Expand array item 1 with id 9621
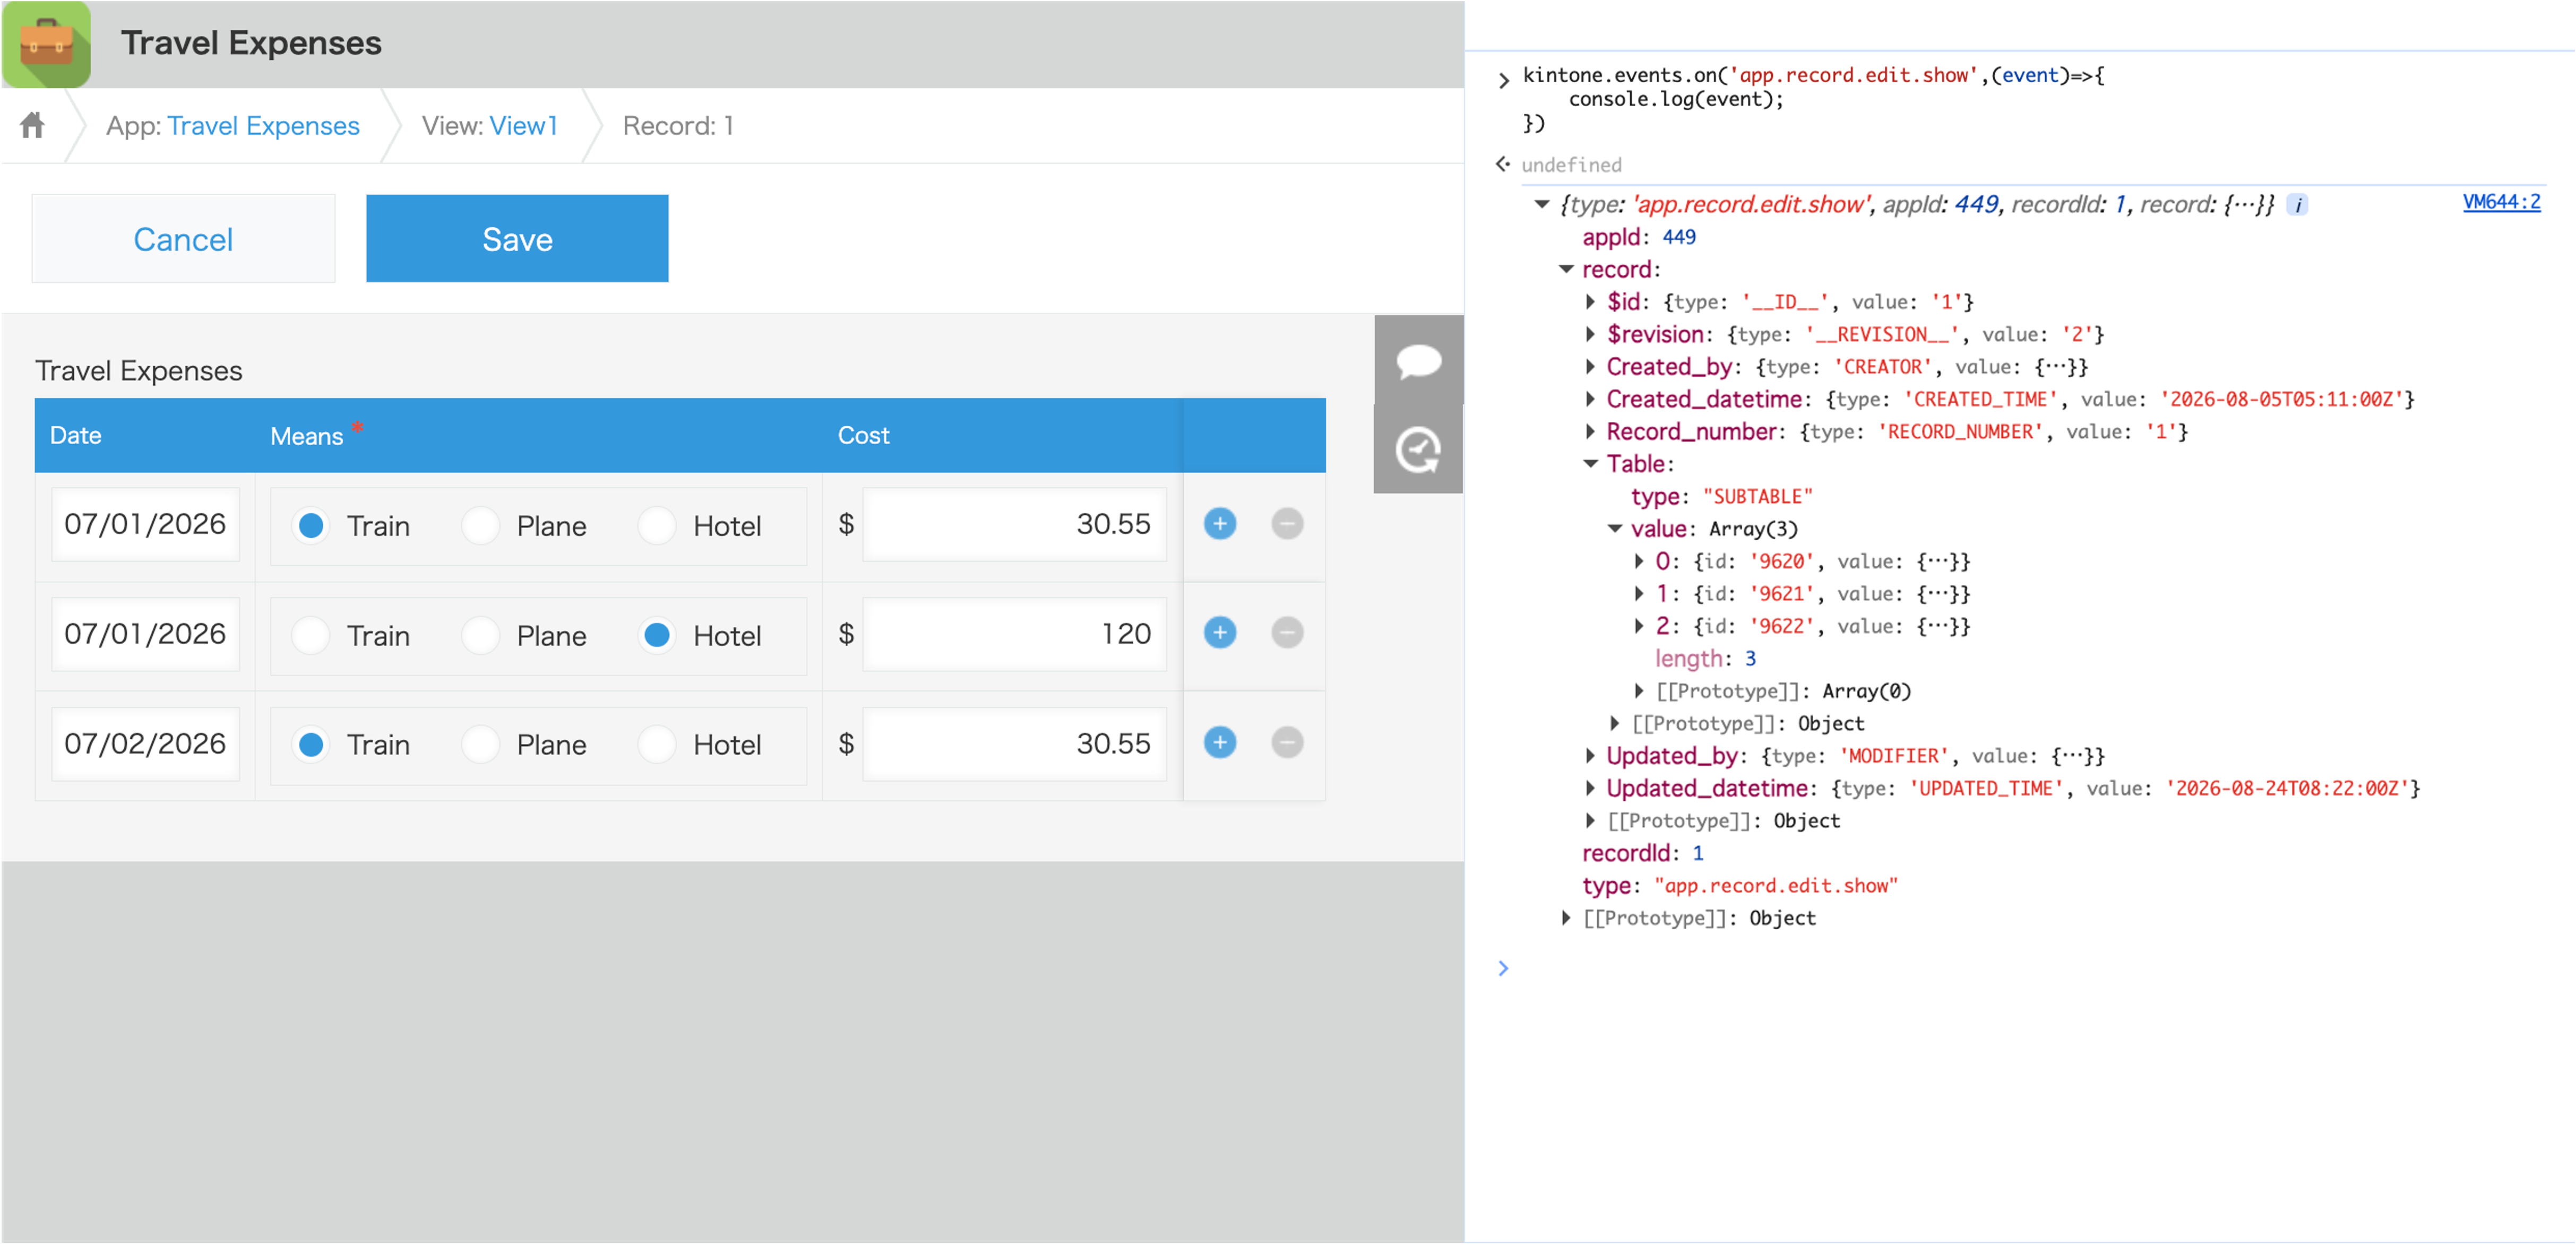Image resolution: width=2576 pixels, height=1245 pixels. point(1639,594)
